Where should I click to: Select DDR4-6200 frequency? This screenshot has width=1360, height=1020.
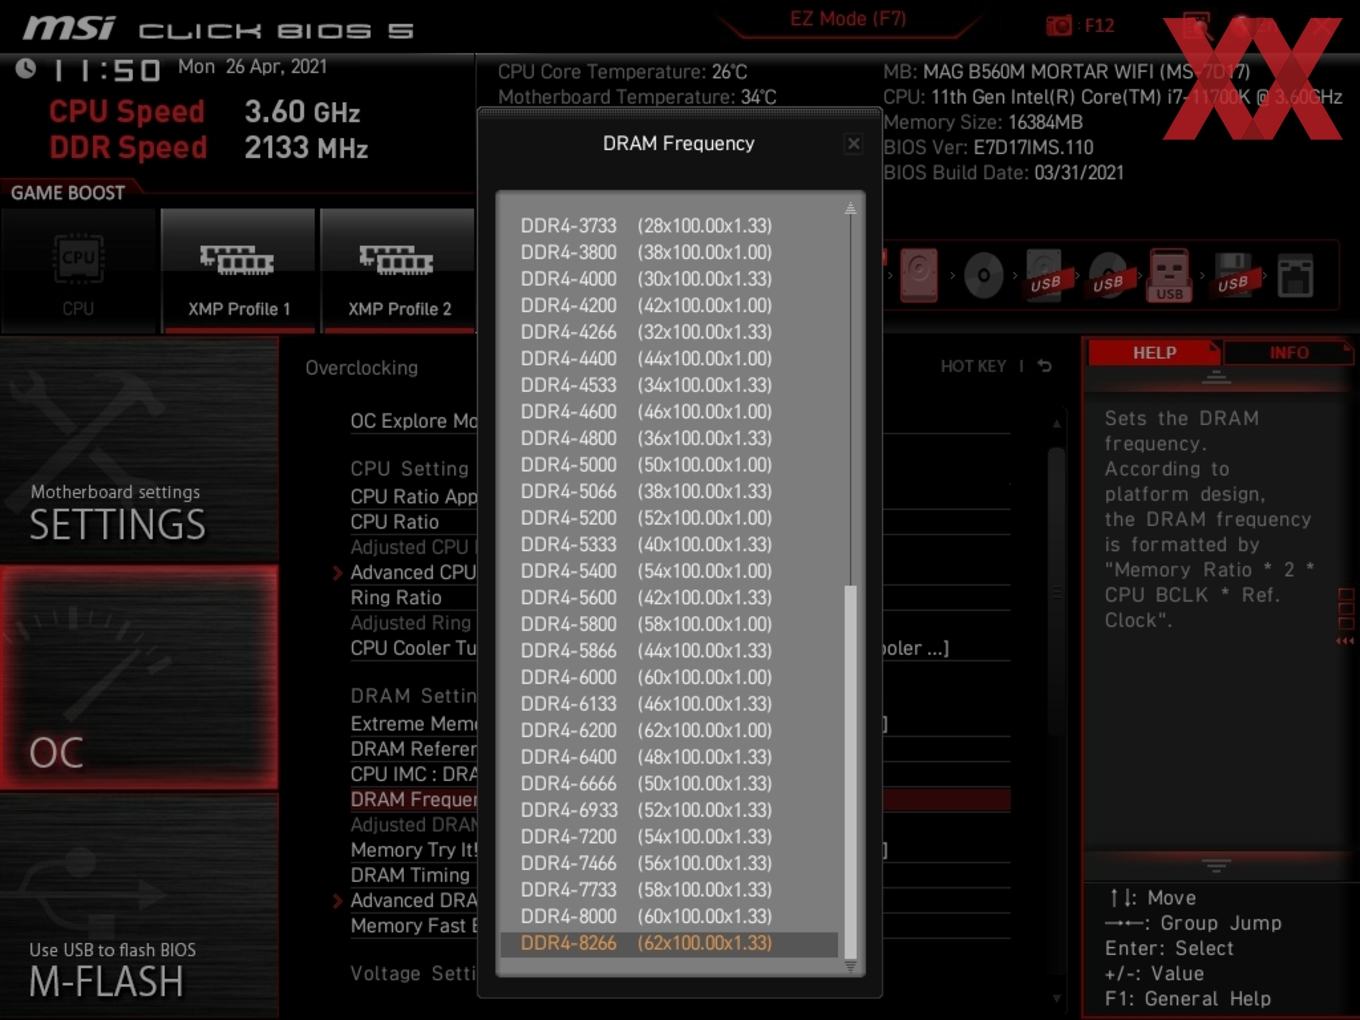point(669,731)
